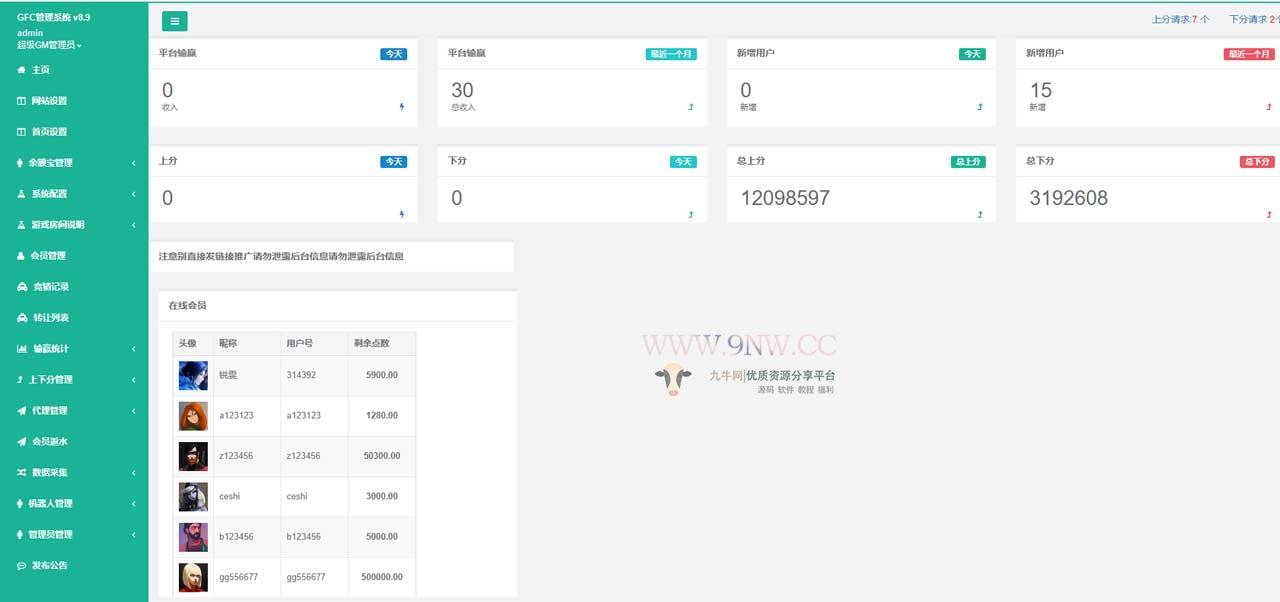Click the arrow icon in 新增用户 今天 card

point(980,107)
